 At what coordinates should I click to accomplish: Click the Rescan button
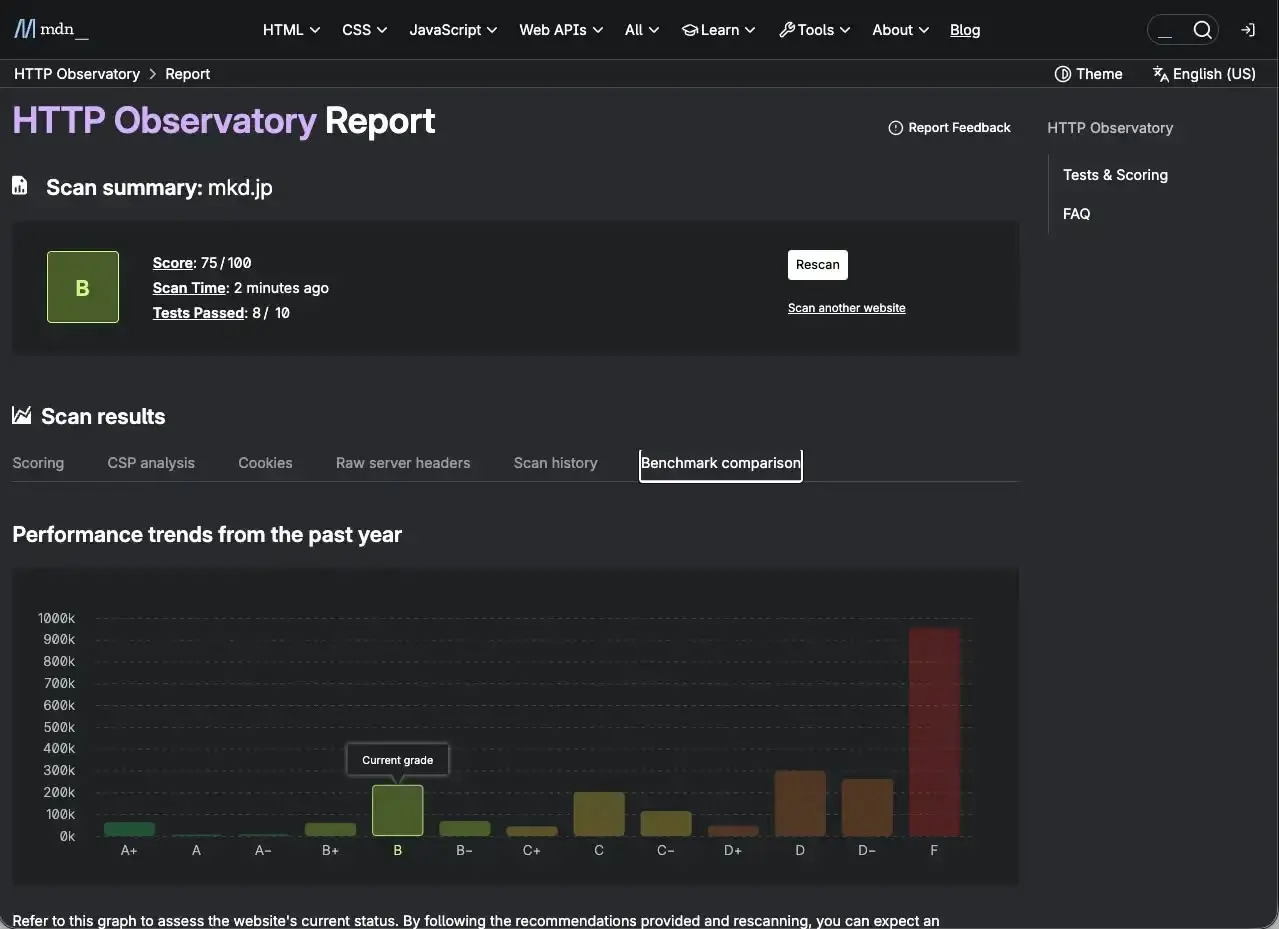(x=818, y=265)
